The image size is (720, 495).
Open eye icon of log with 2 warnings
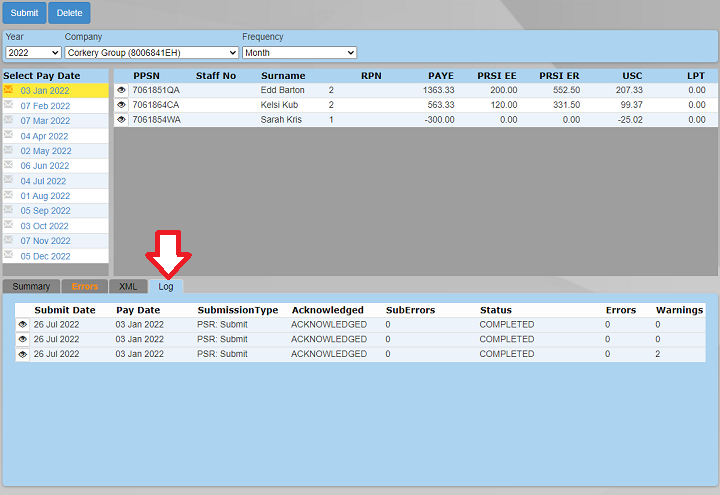[x=23, y=354]
